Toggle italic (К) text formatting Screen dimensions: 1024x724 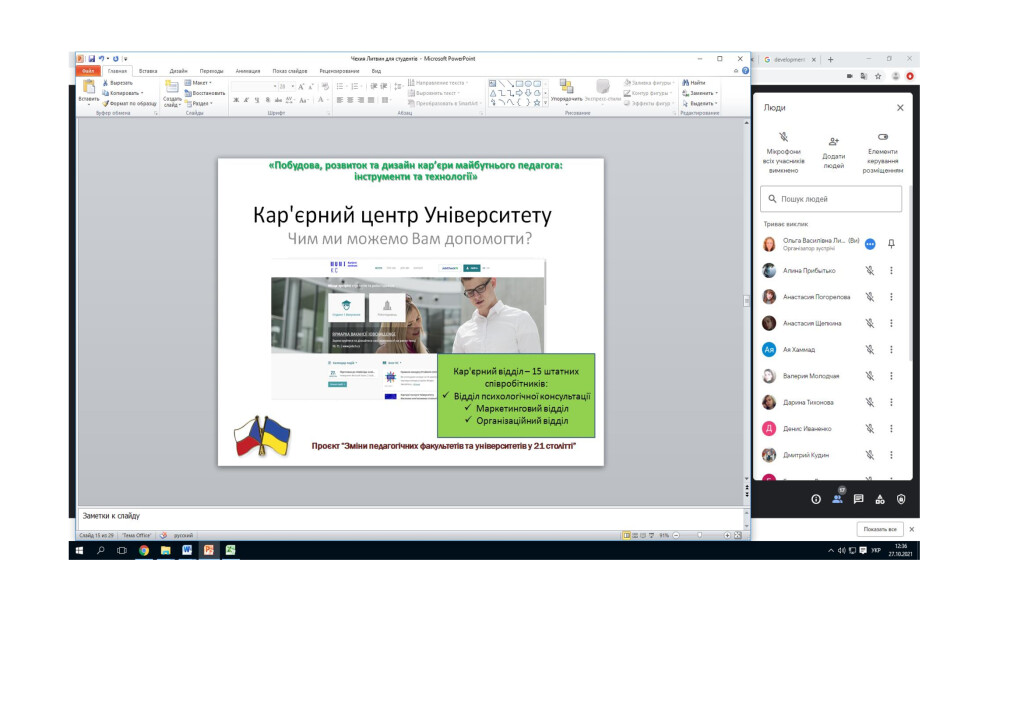pyautogui.click(x=246, y=100)
